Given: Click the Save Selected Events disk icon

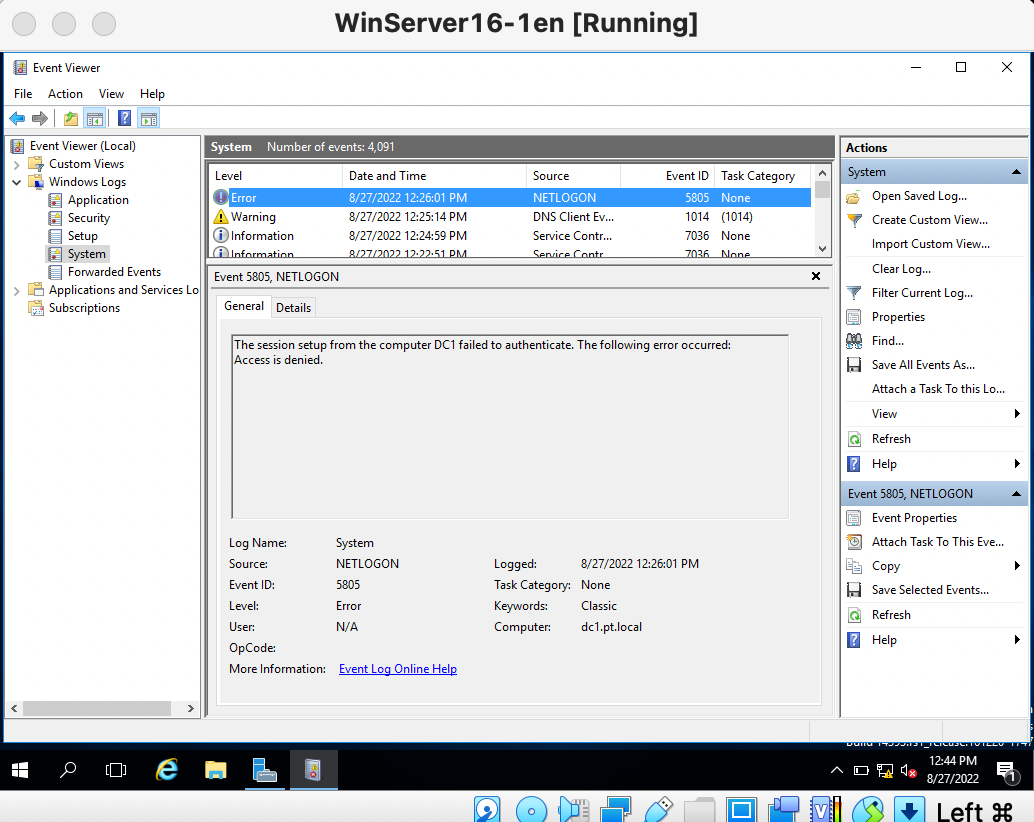Looking at the screenshot, I should [854, 590].
